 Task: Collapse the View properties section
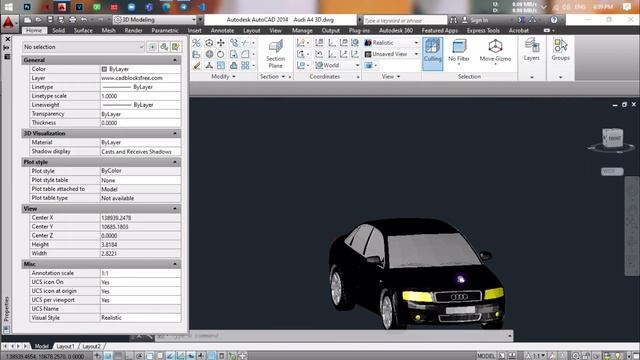tap(175, 209)
